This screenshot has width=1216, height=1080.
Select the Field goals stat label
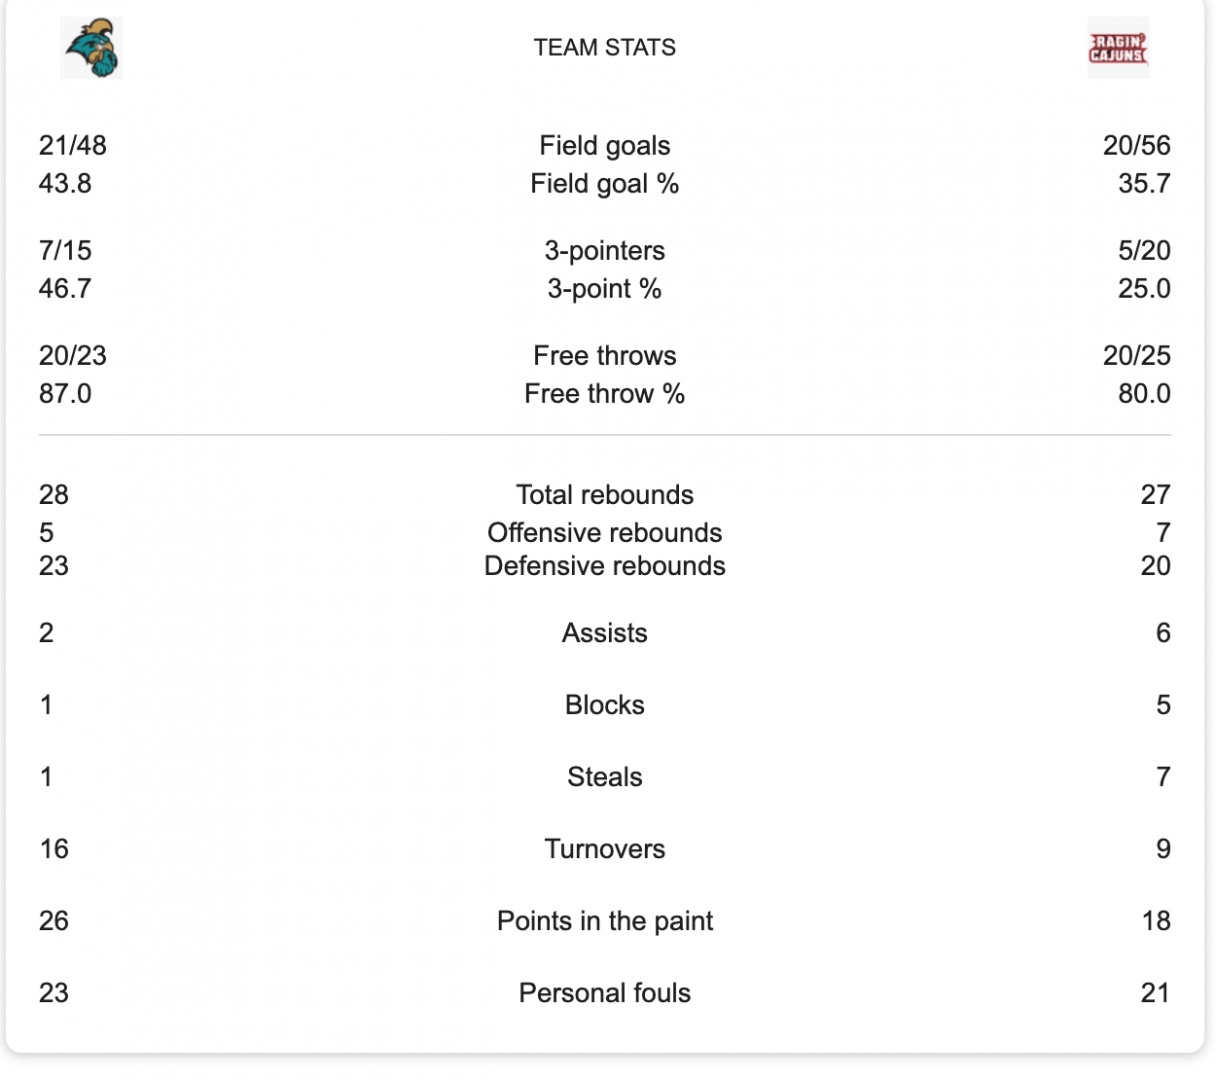coord(604,146)
